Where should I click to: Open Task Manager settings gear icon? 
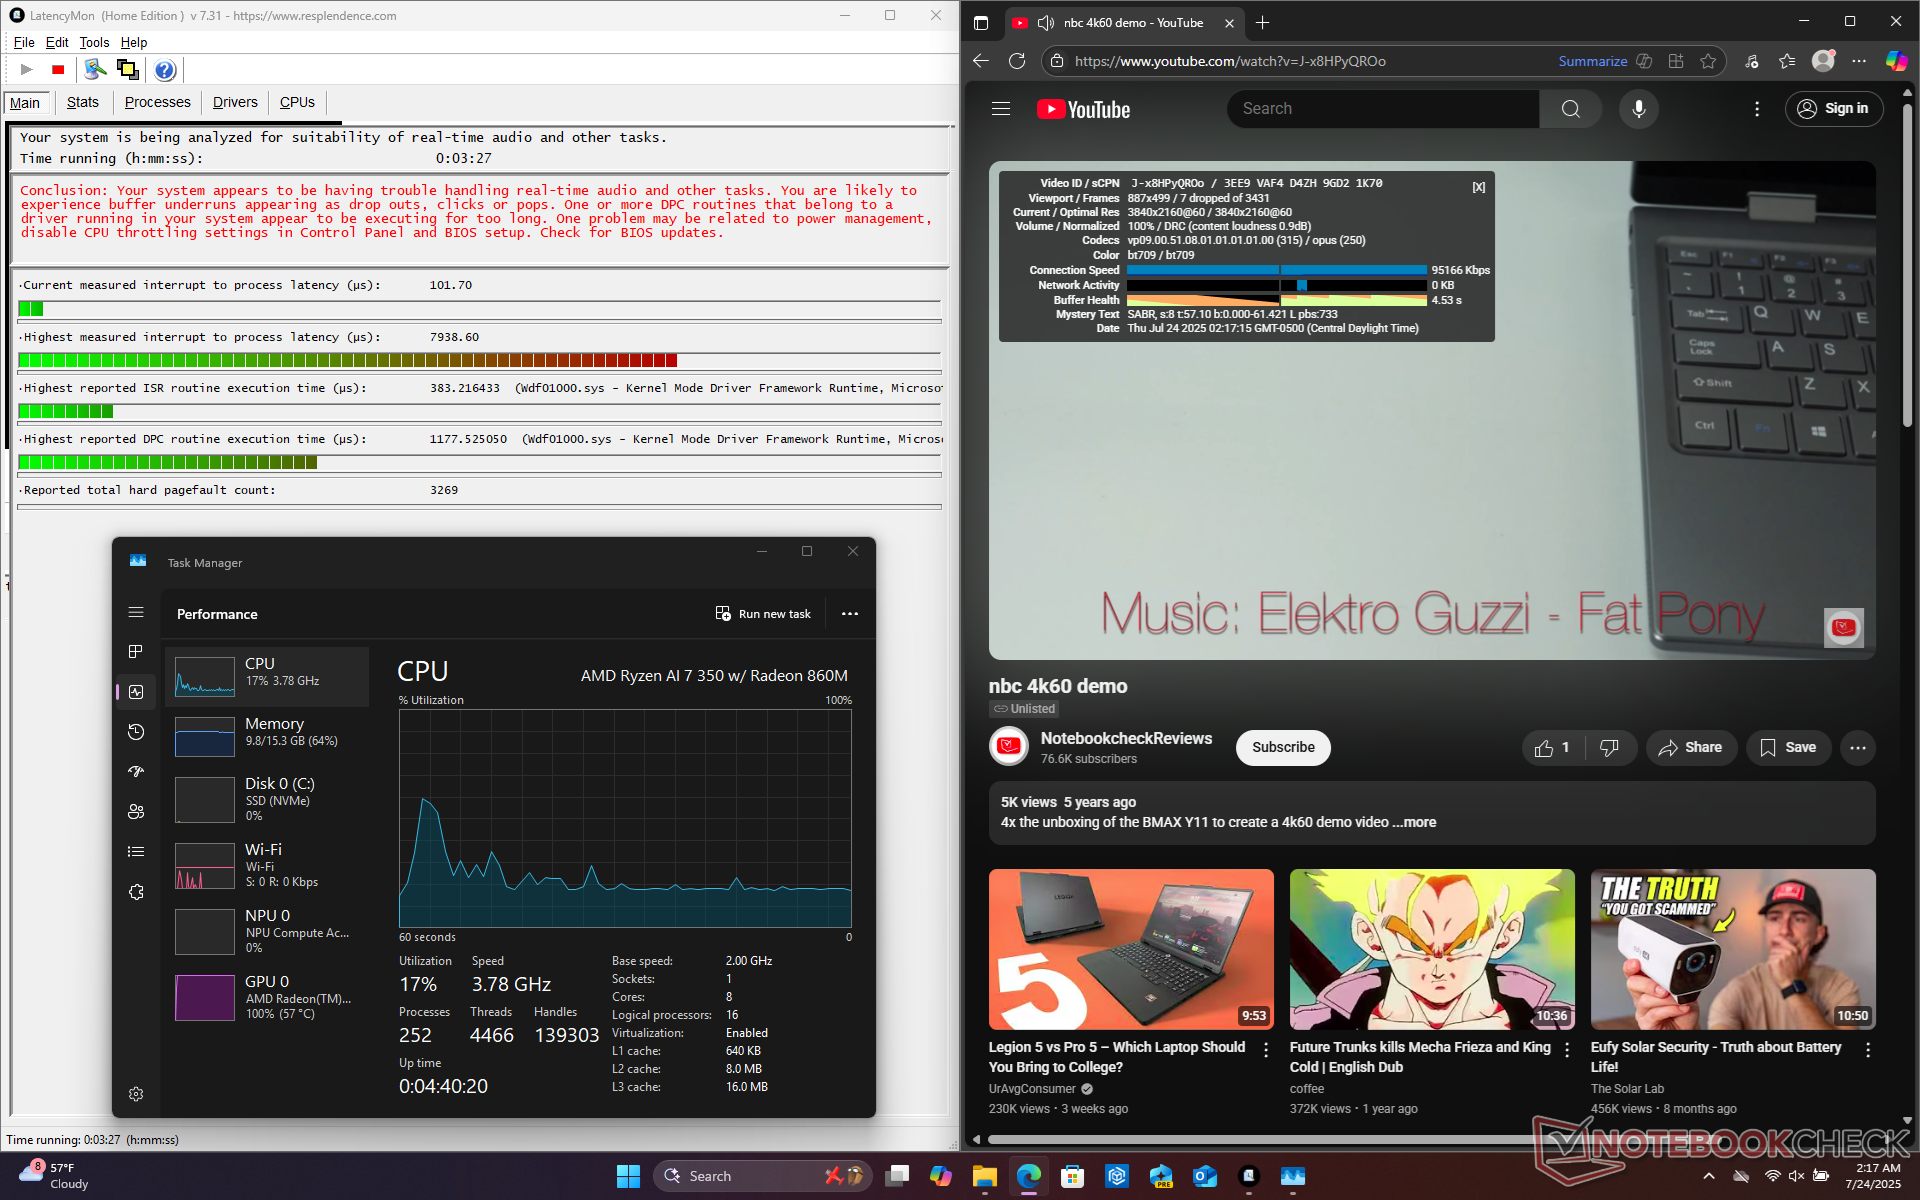[x=137, y=1094]
